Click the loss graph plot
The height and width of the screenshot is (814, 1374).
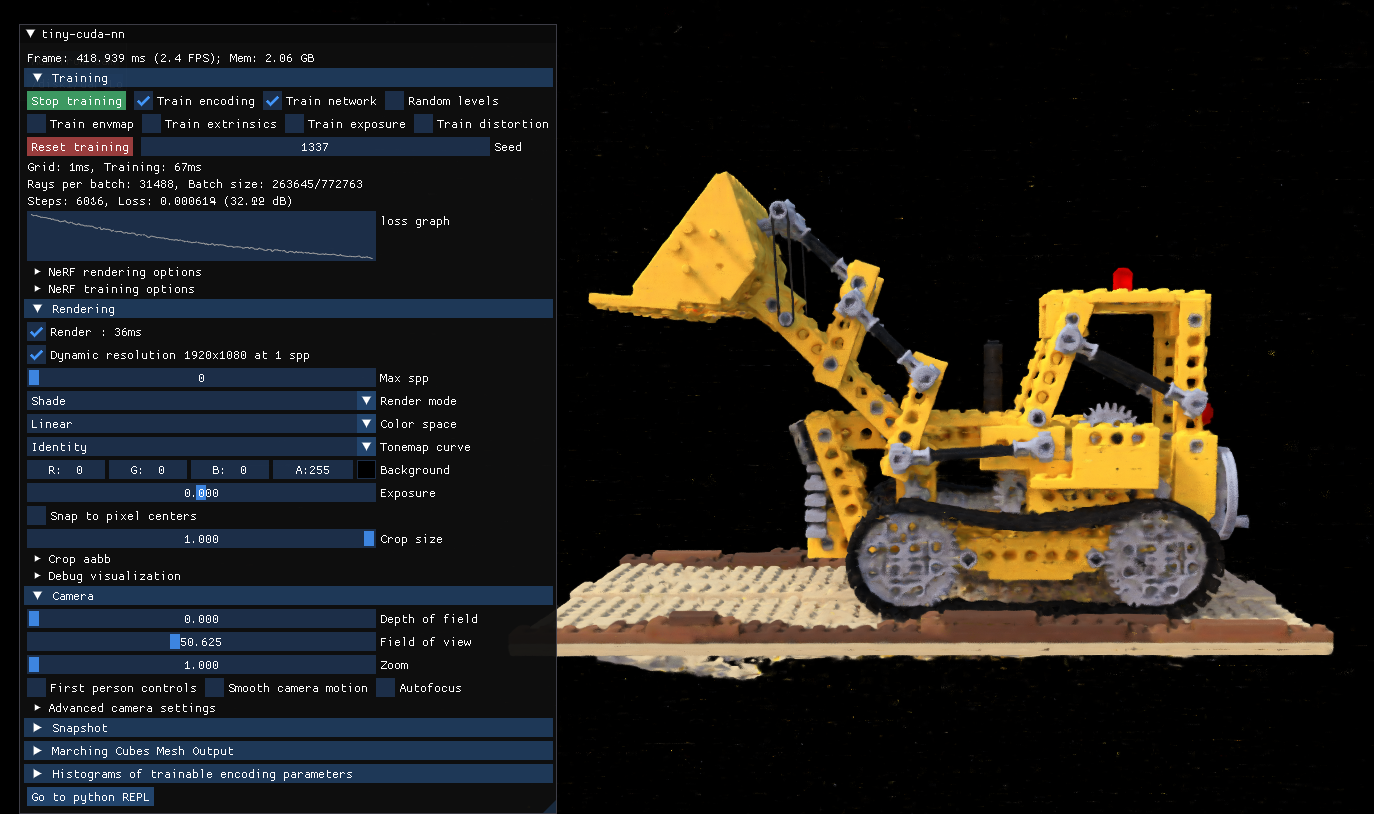tap(201, 237)
